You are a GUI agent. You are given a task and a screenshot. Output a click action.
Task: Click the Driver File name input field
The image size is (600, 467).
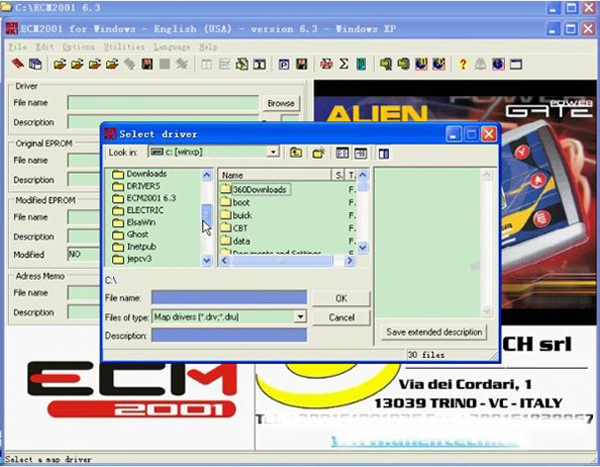pyautogui.click(x=163, y=103)
